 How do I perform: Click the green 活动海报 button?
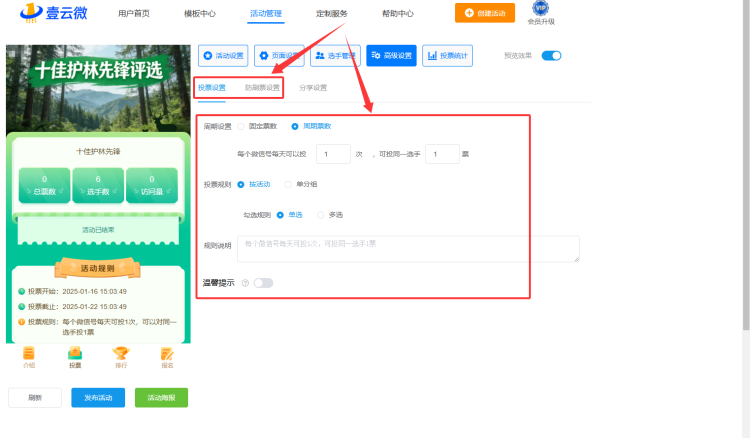[161, 397]
